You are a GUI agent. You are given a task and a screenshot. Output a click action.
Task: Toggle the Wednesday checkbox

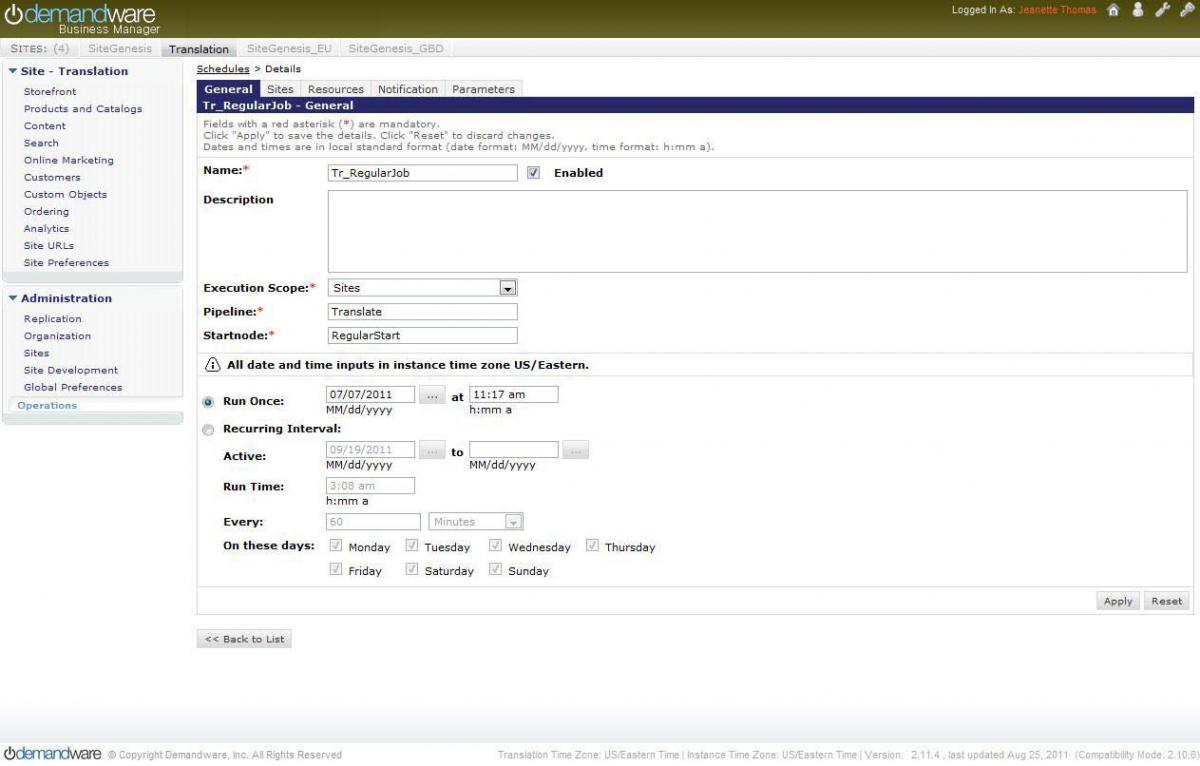495,546
